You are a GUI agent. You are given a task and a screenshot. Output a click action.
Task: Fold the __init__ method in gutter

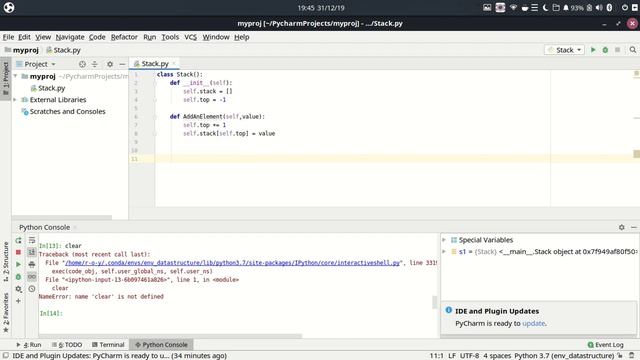click(x=155, y=83)
